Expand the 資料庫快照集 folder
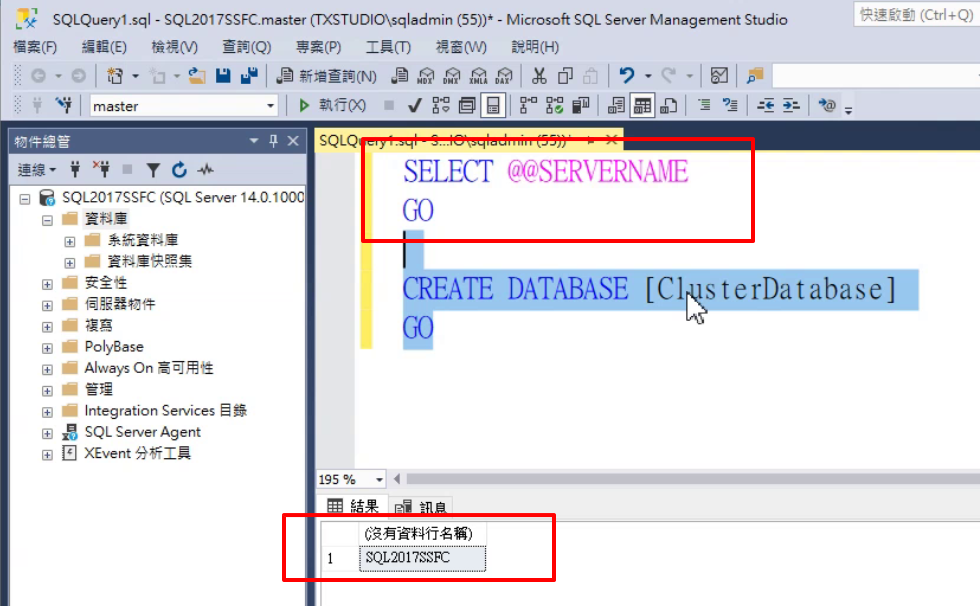 [x=70, y=263]
